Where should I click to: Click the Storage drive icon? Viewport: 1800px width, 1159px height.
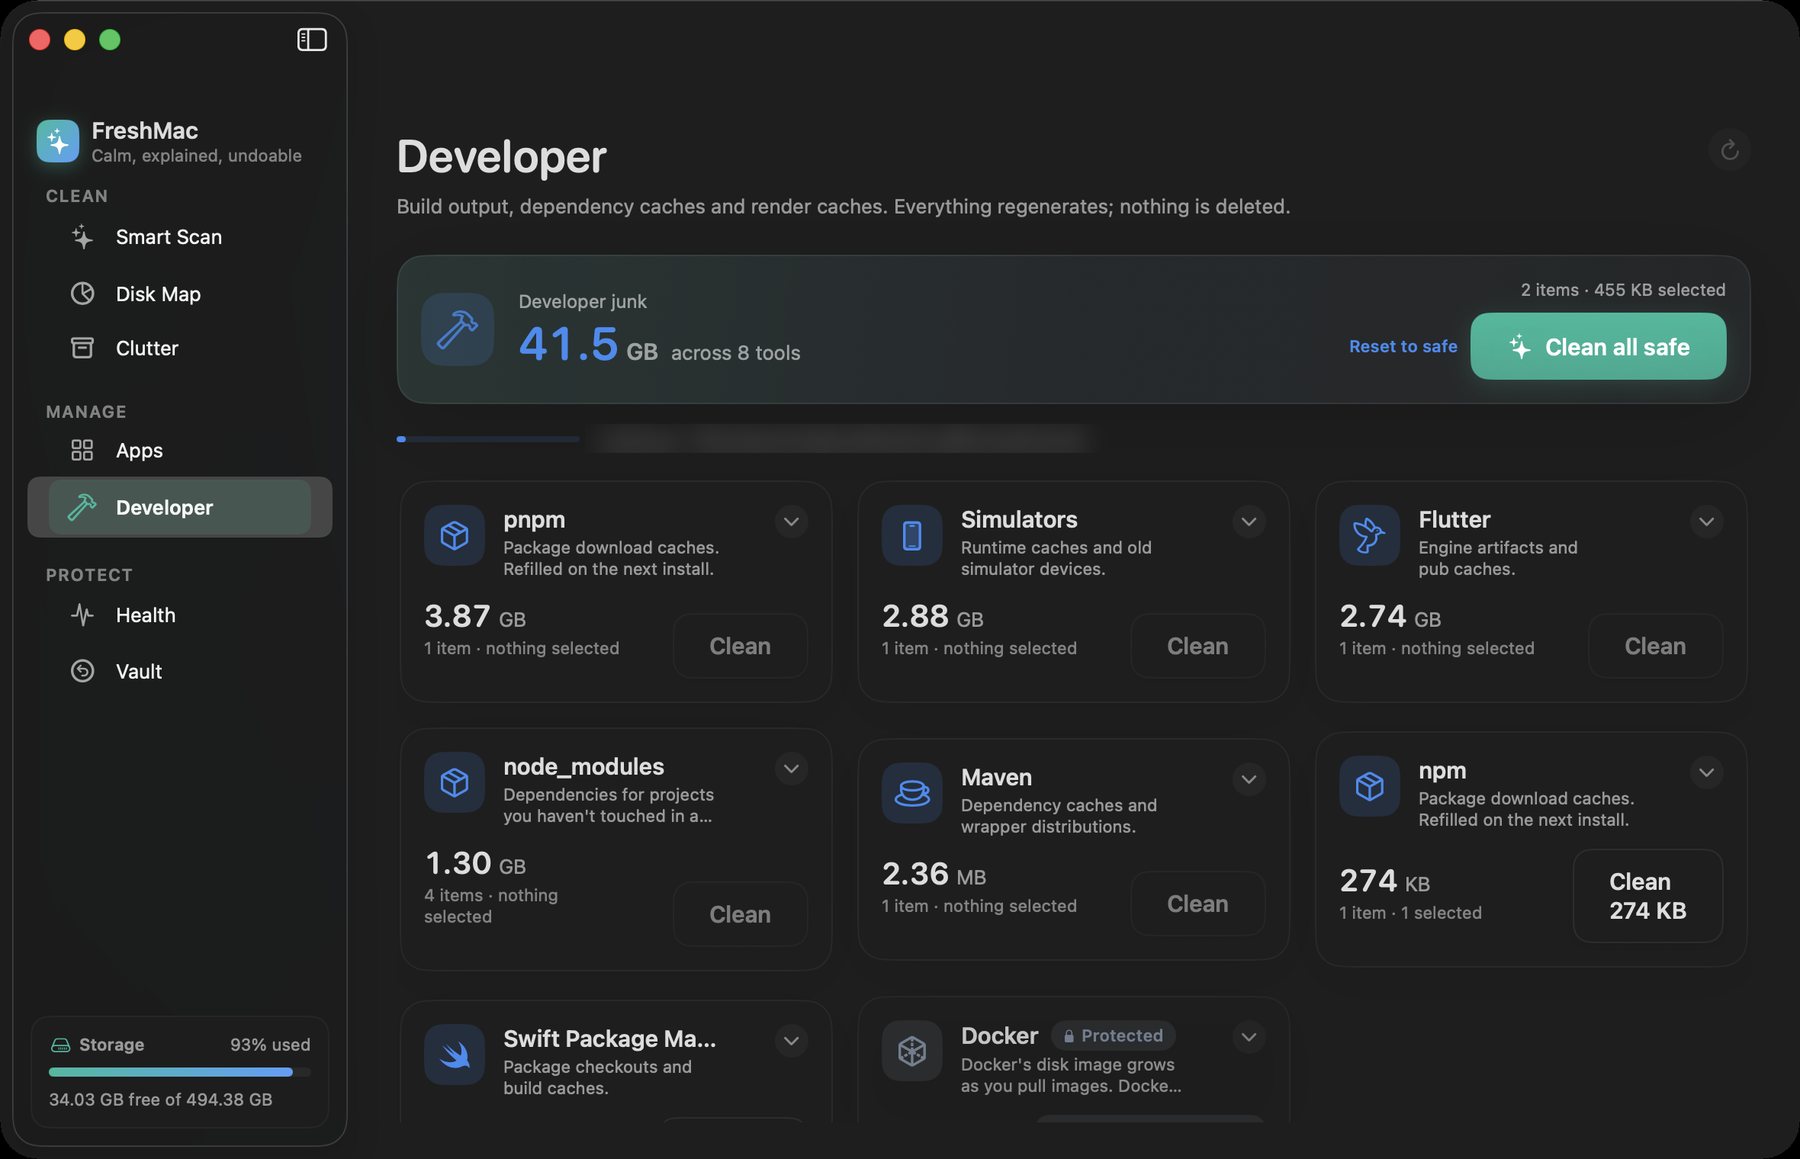point(60,1045)
